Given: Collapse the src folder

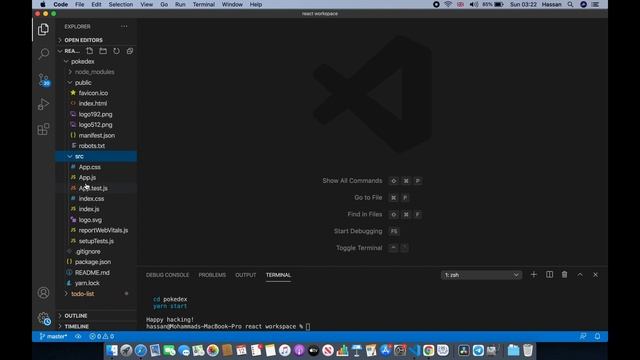Looking at the screenshot, I should coord(96,156).
